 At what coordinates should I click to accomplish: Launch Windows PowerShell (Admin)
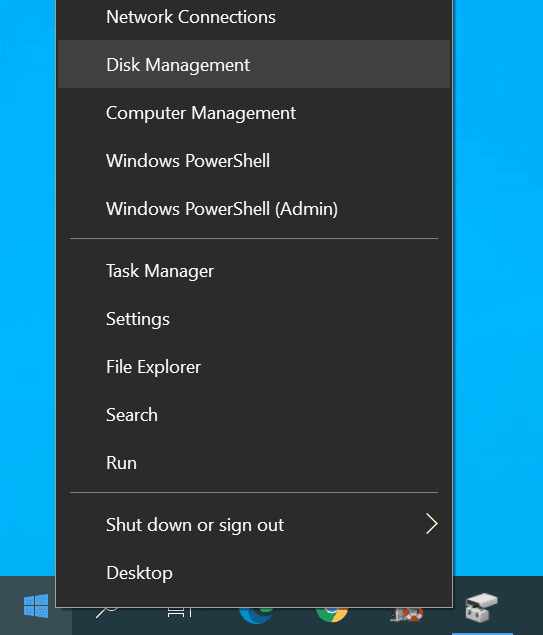coord(254,209)
